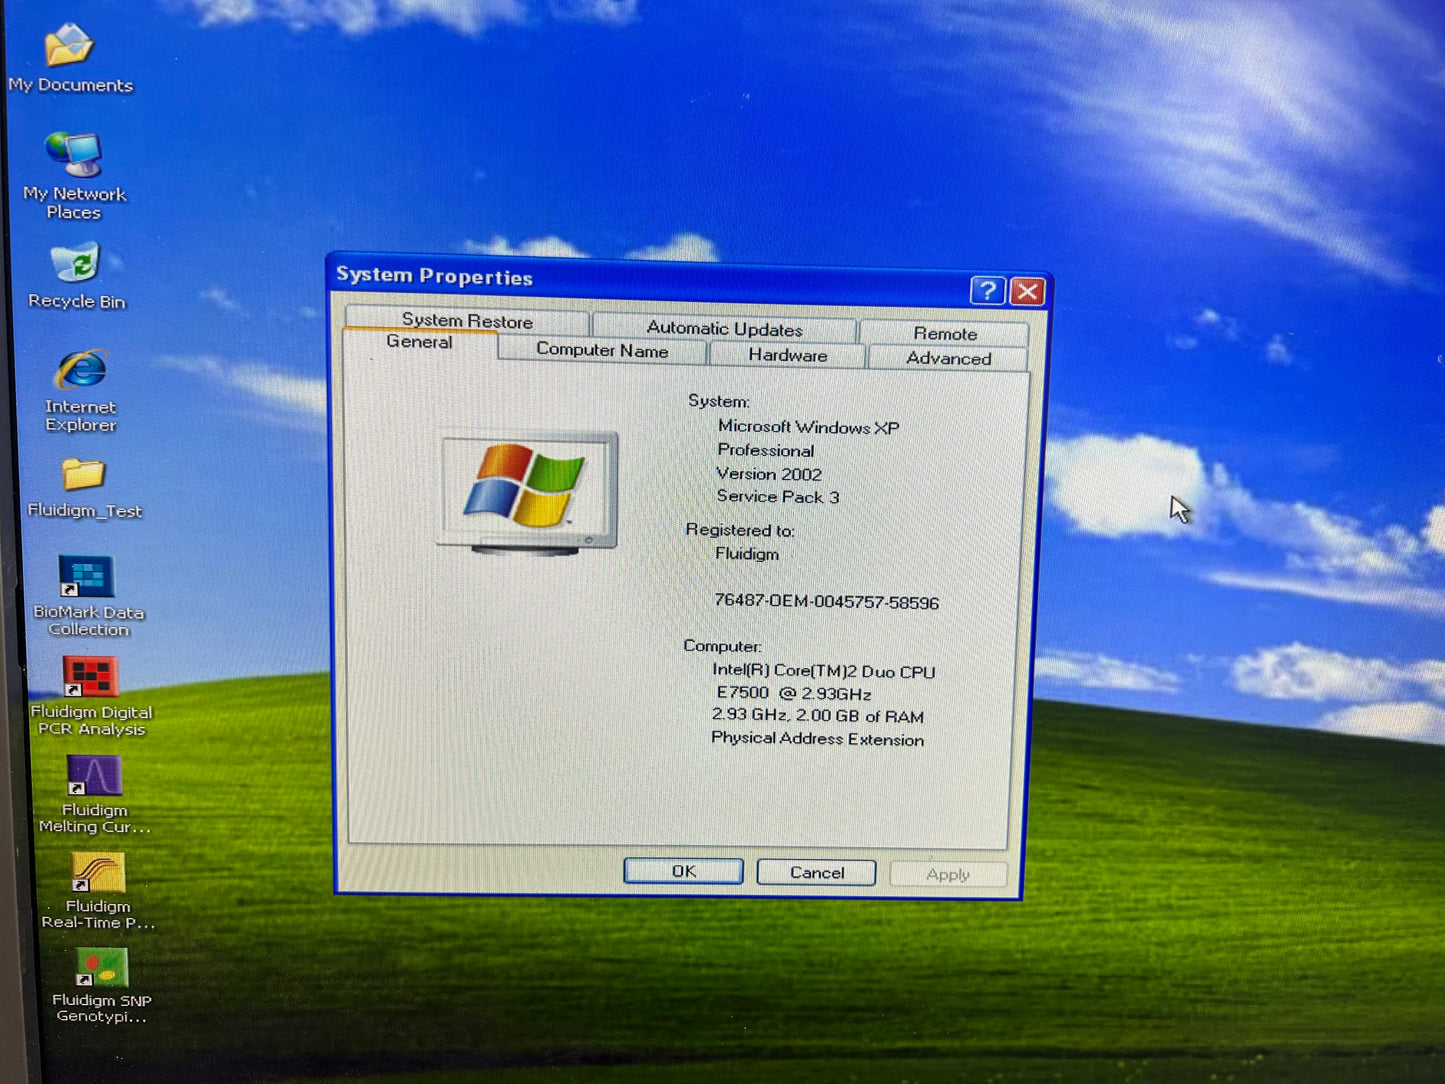Close the System Properties dialog
Screen dimensions: 1445x1084
point(1027,291)
